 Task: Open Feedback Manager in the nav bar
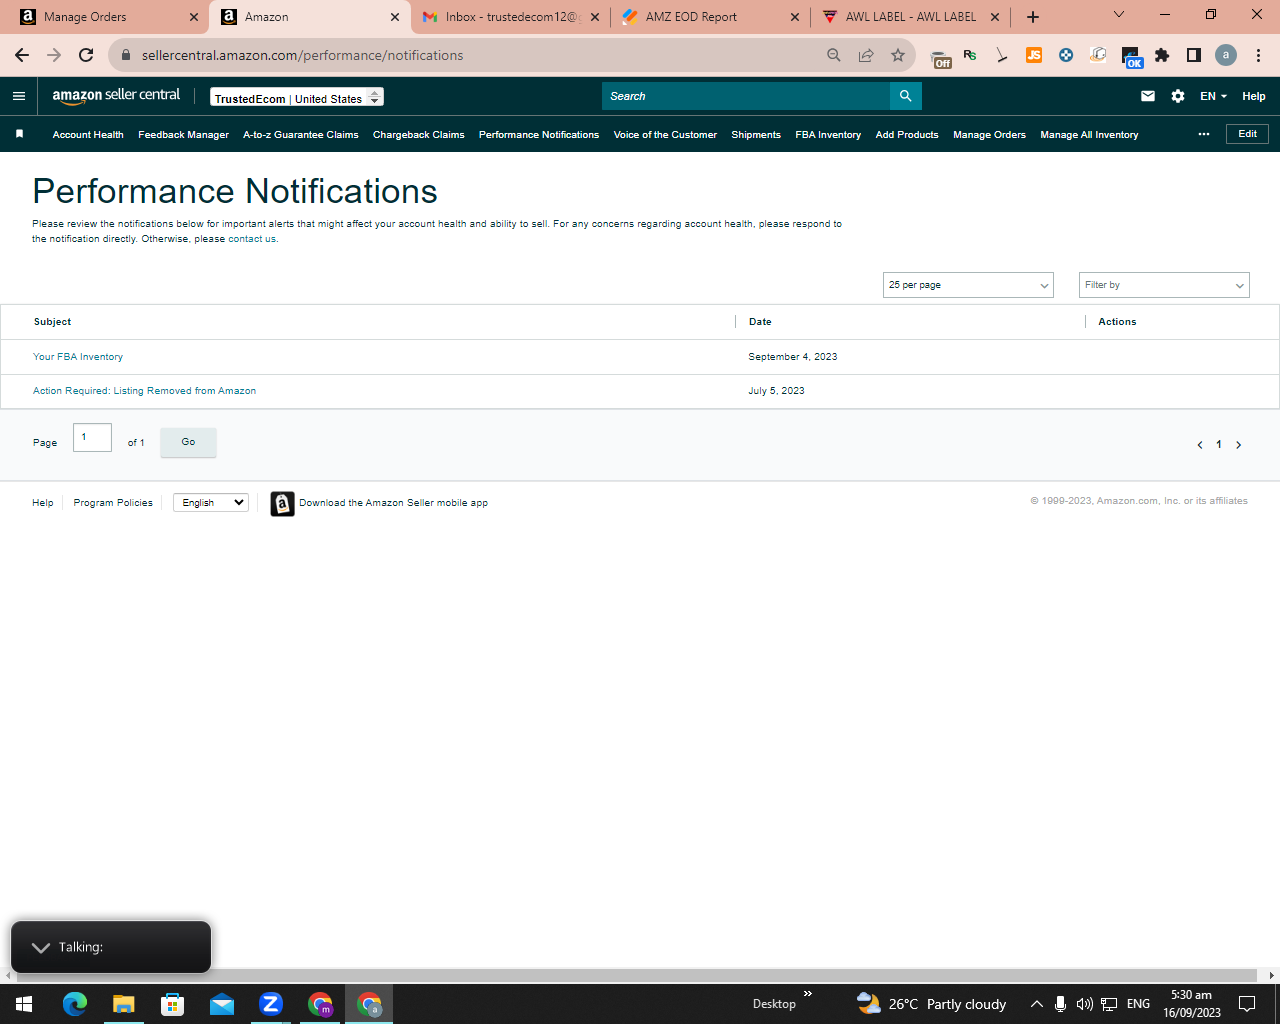coord(183,135)
